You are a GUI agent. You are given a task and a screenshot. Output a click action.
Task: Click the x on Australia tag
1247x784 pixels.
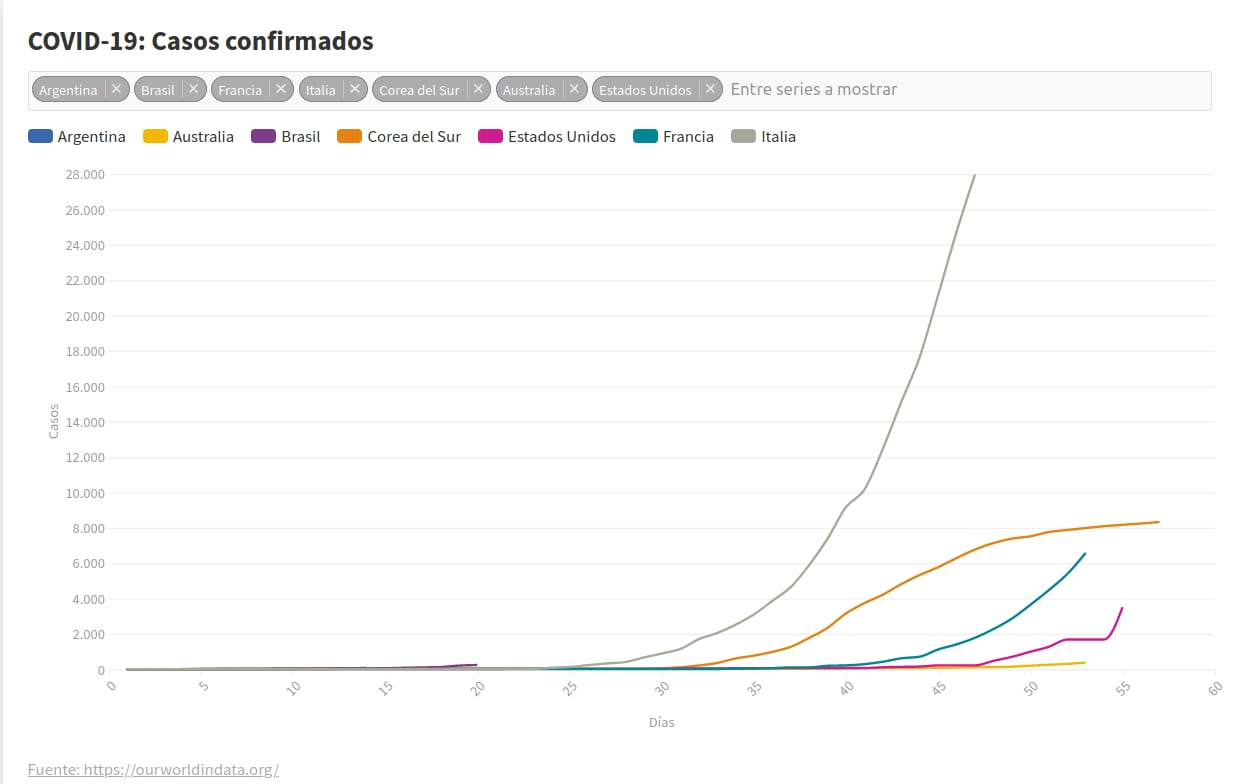click(574, 89)
